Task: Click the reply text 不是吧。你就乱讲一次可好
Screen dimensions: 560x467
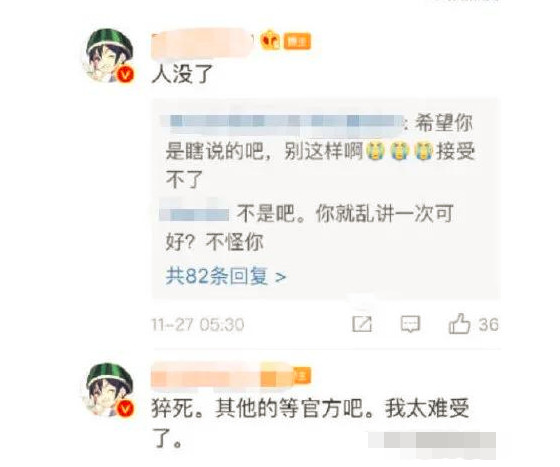Action: pyautogui.click(x=309, y=227)
